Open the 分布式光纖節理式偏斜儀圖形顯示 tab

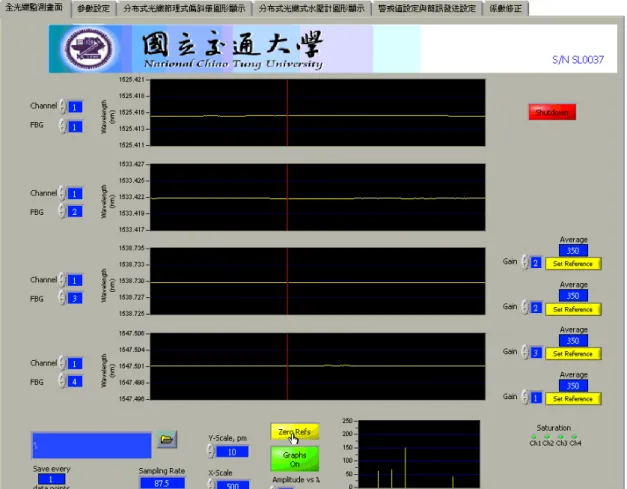click(x=184, y=8)
